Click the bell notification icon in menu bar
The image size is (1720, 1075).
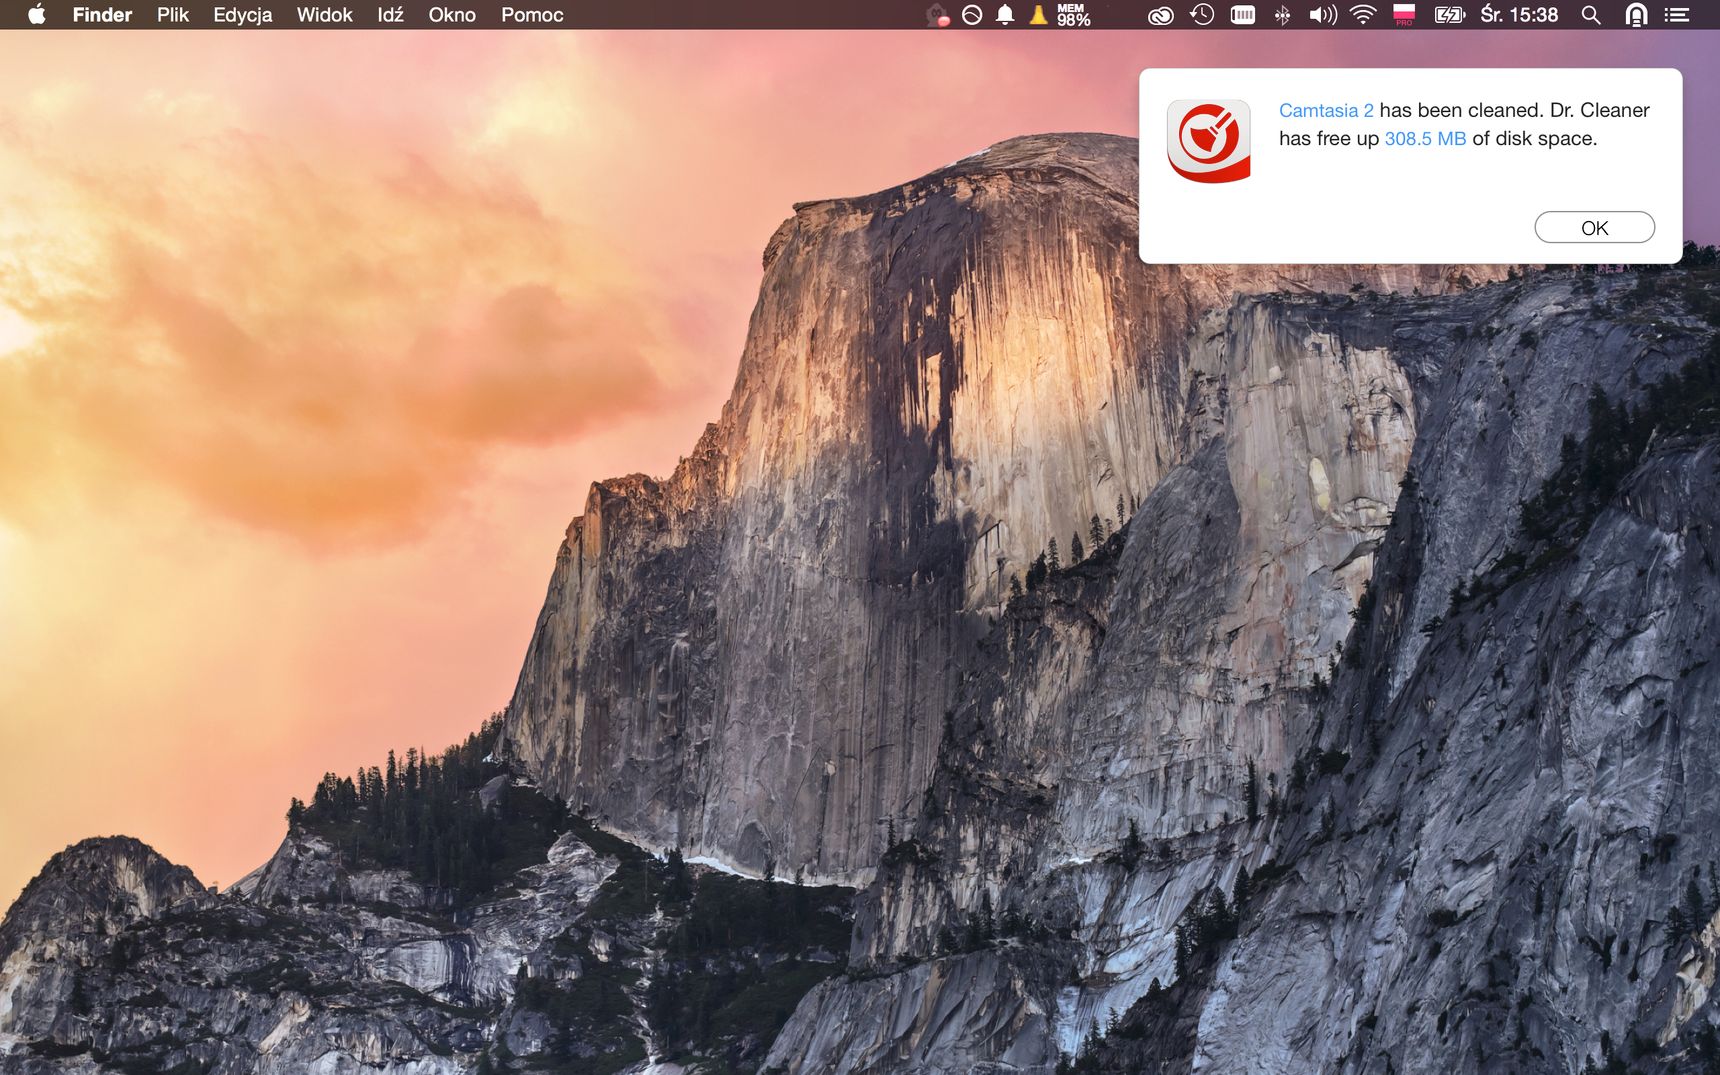1005,14
